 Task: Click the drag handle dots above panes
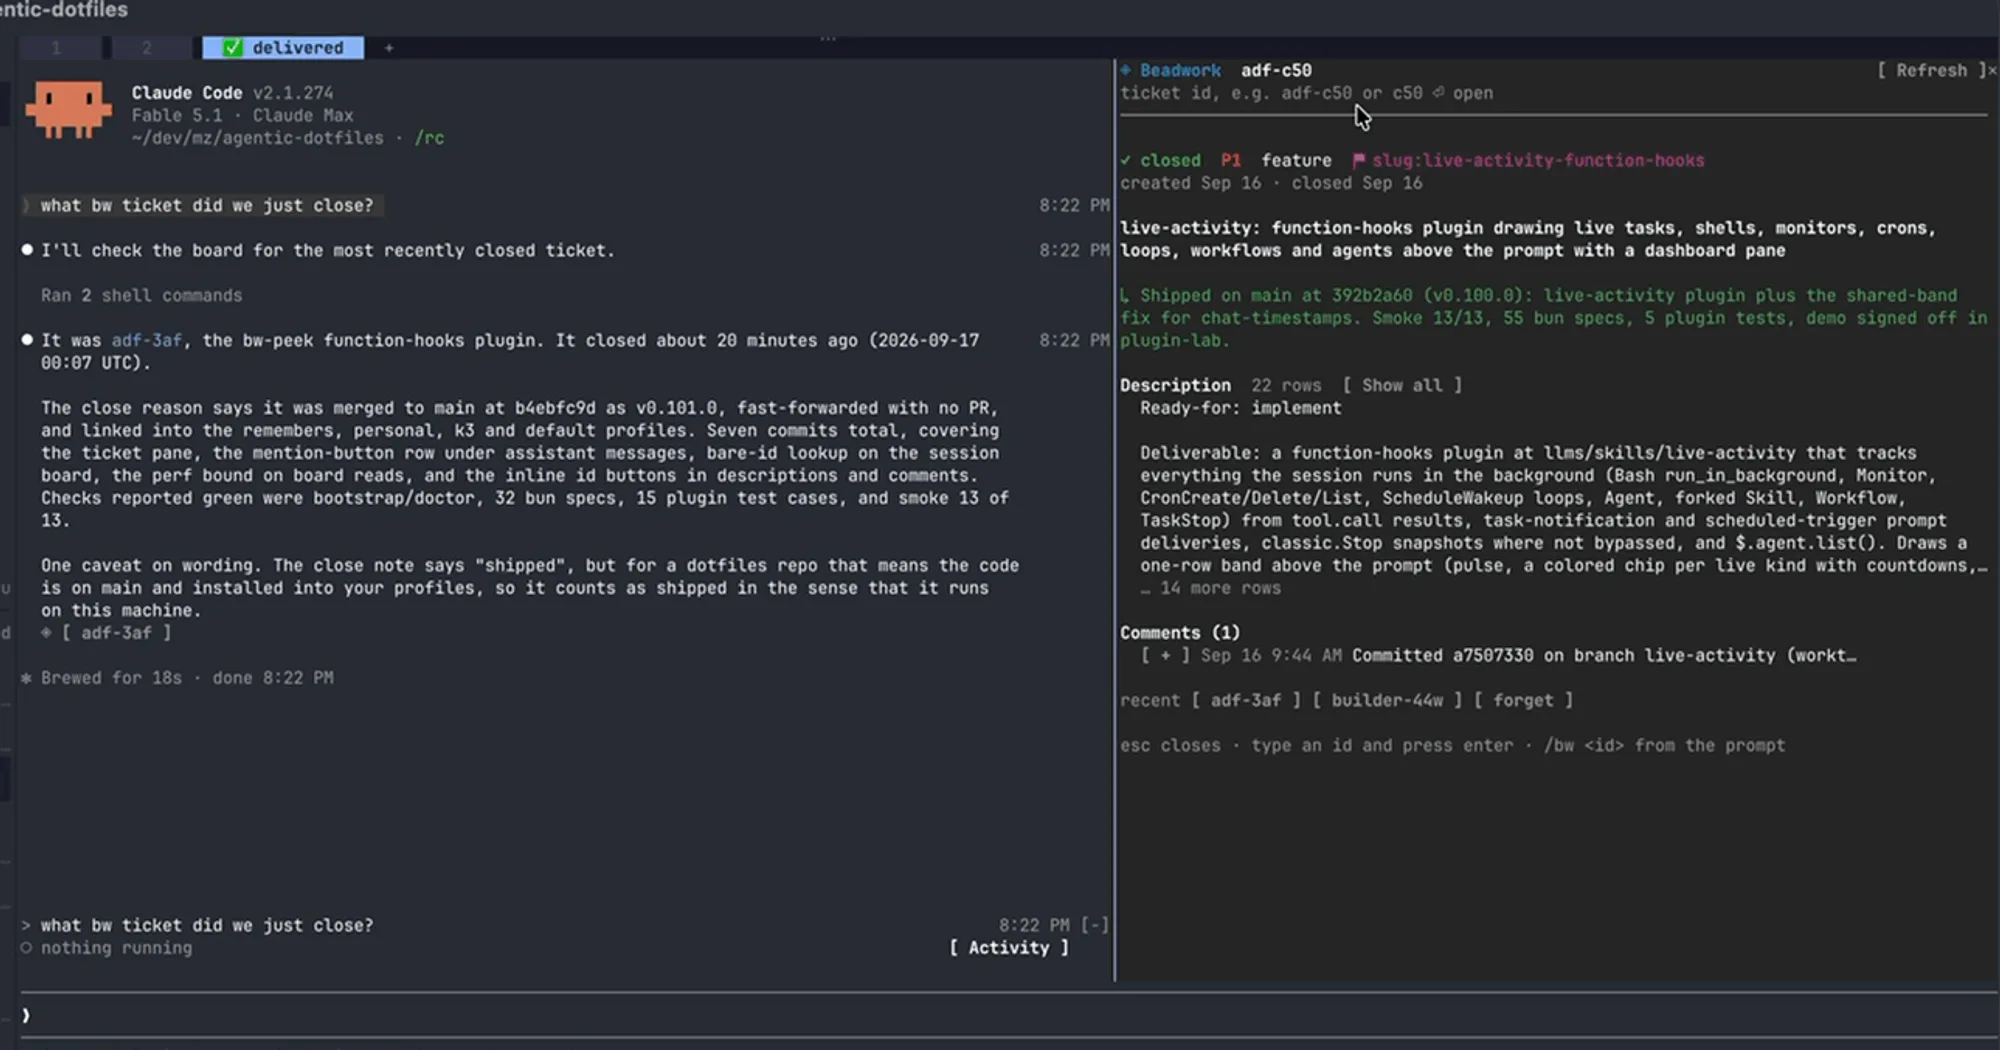click(x=828, y=39)
